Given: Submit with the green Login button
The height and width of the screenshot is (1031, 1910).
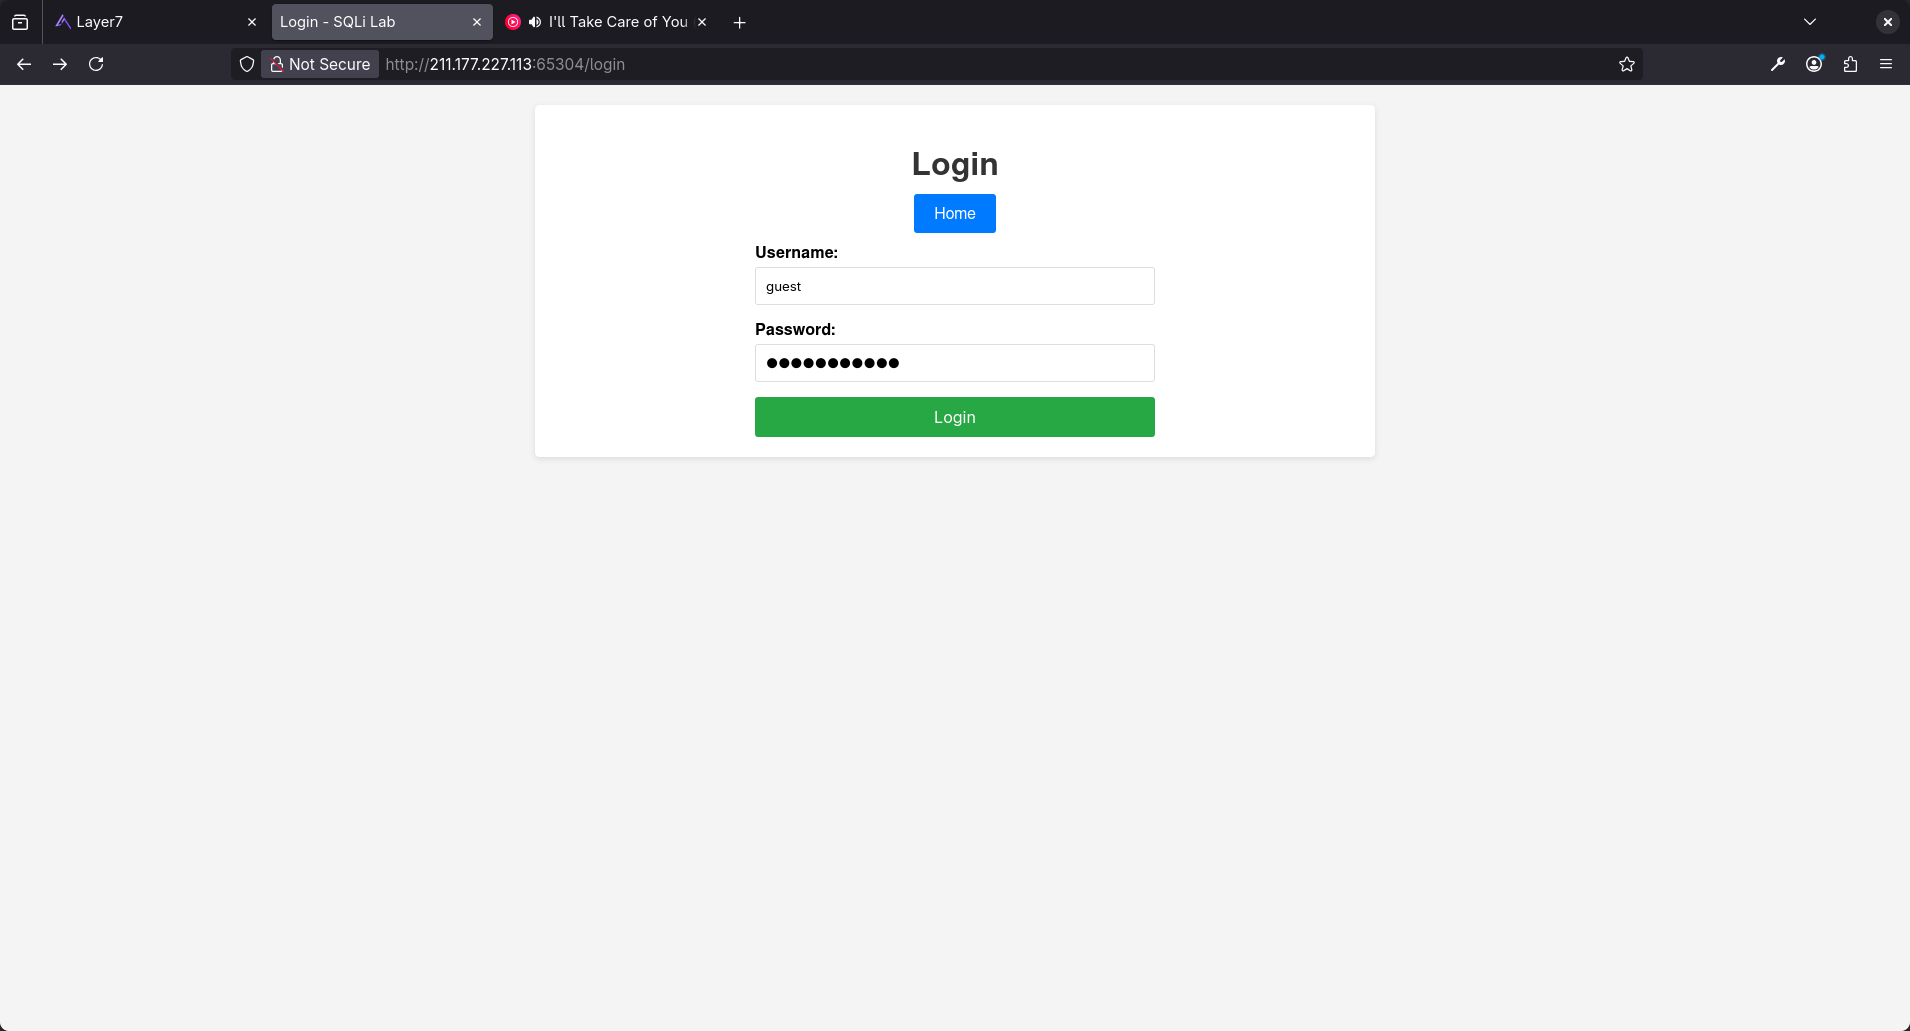Looking at the screenshot, I should (x=955, y=417).
